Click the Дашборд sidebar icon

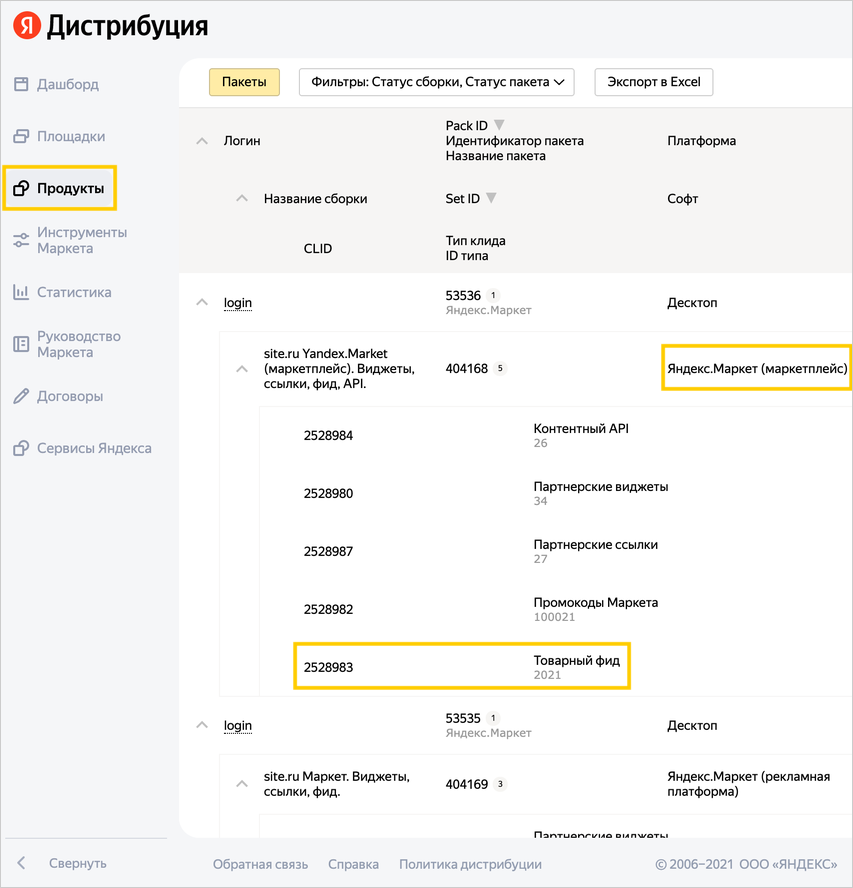click(x=21, y=84)
